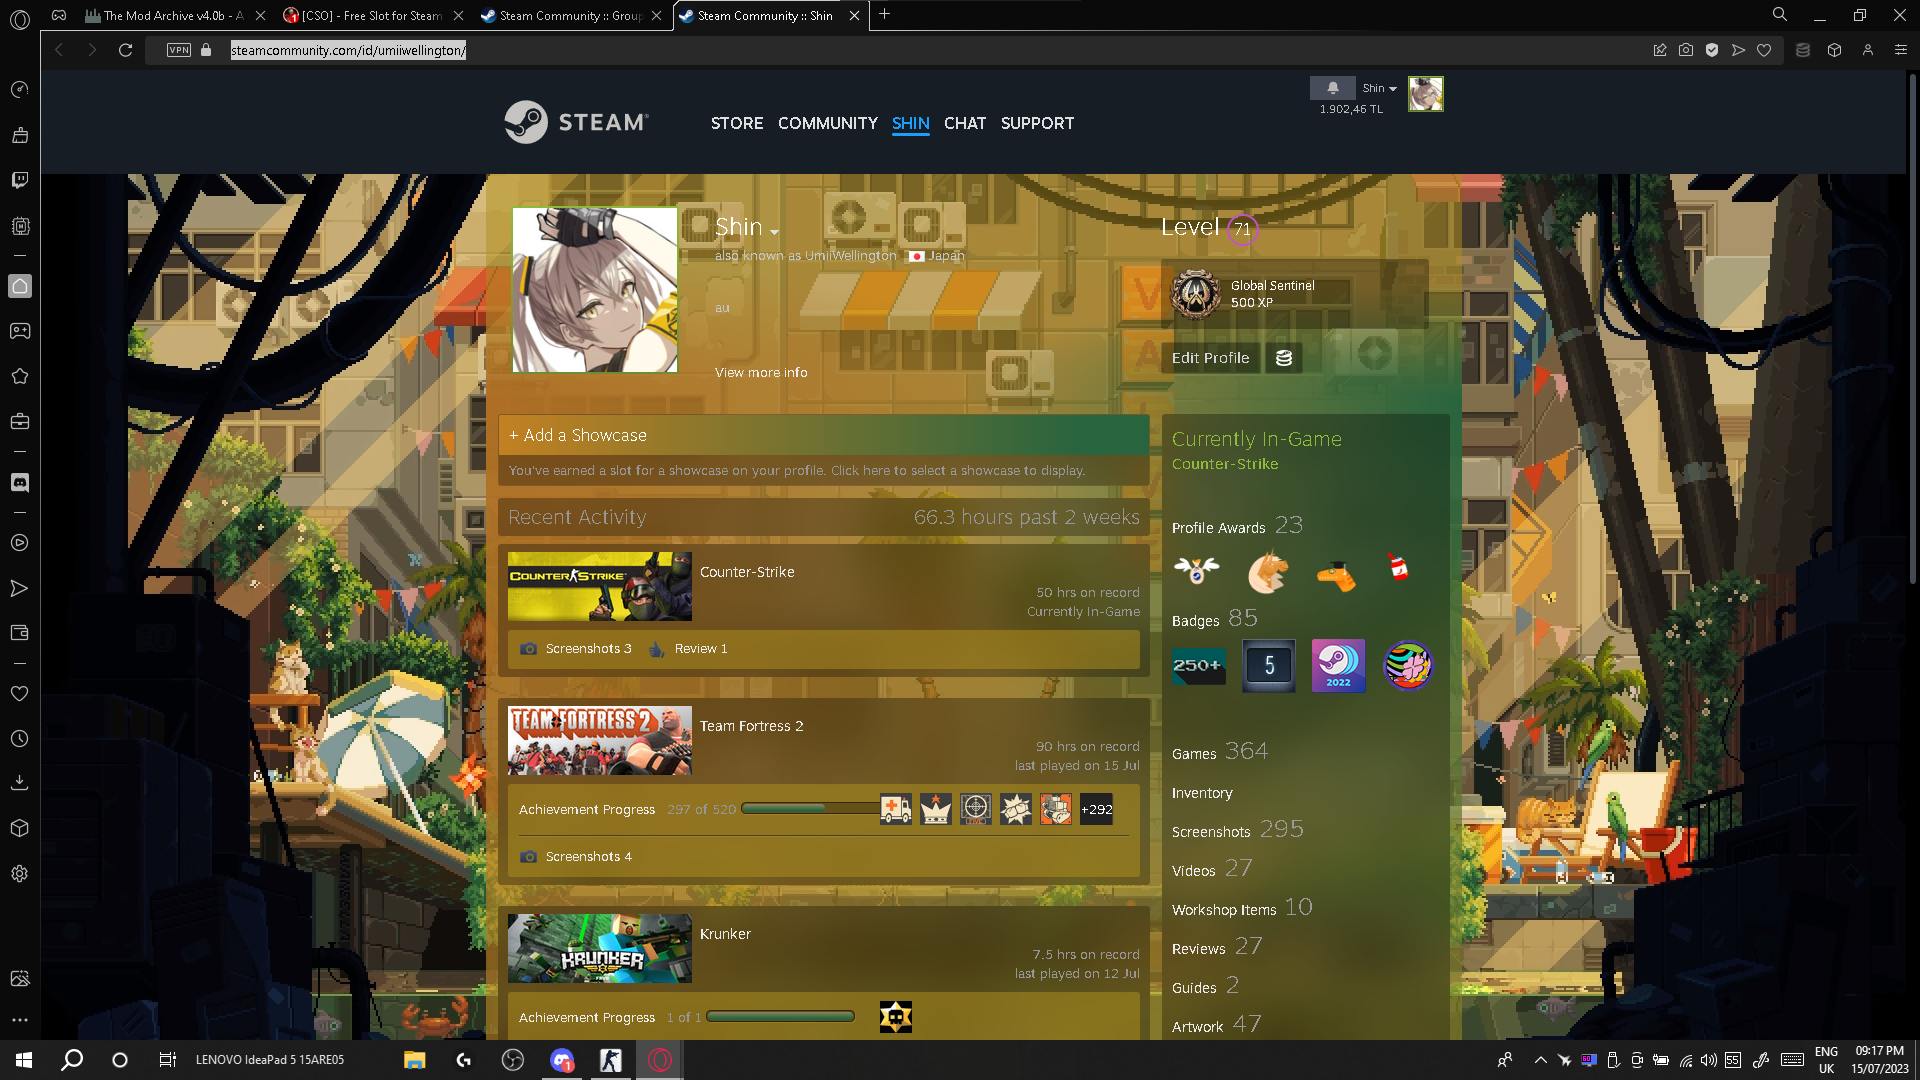
Task: Open the 250+ games badge icon
Action: pyautogui.click(x=1198, y=666)
